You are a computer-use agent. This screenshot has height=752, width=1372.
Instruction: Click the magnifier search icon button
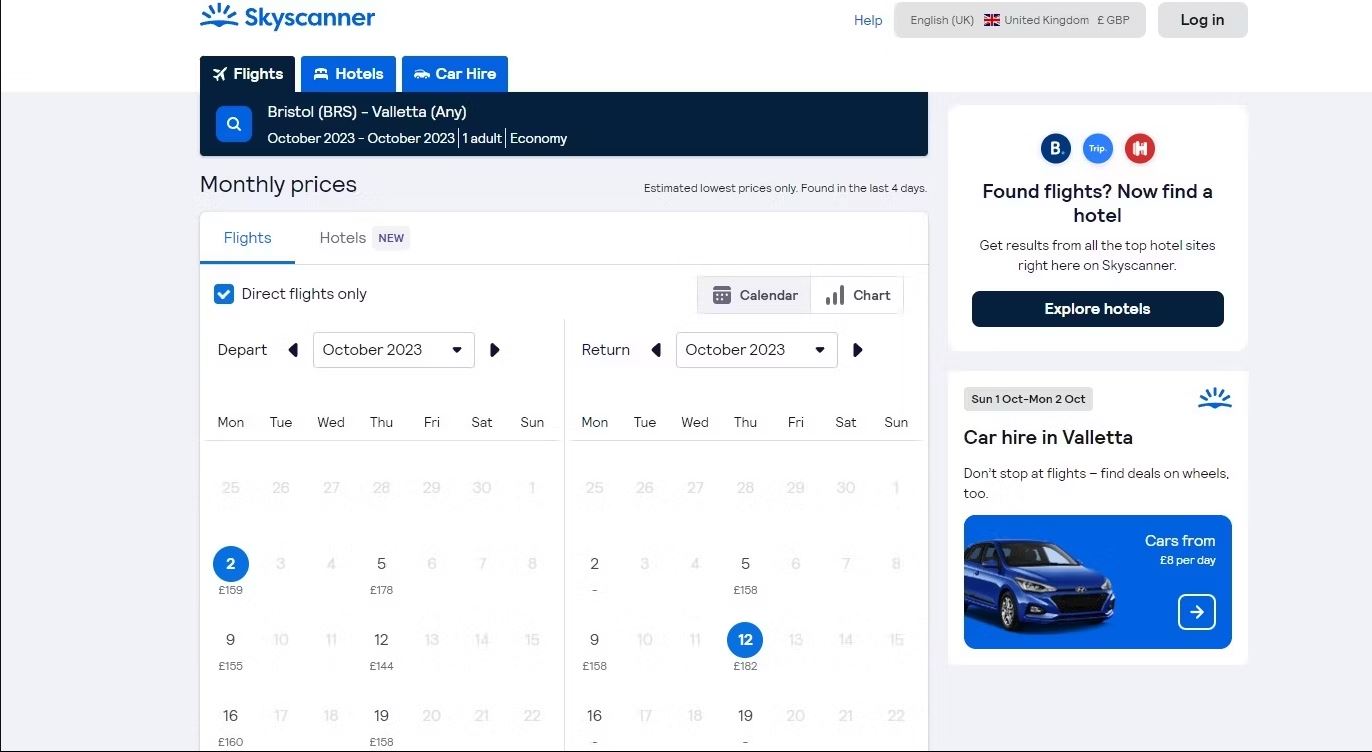coord(234,124)
